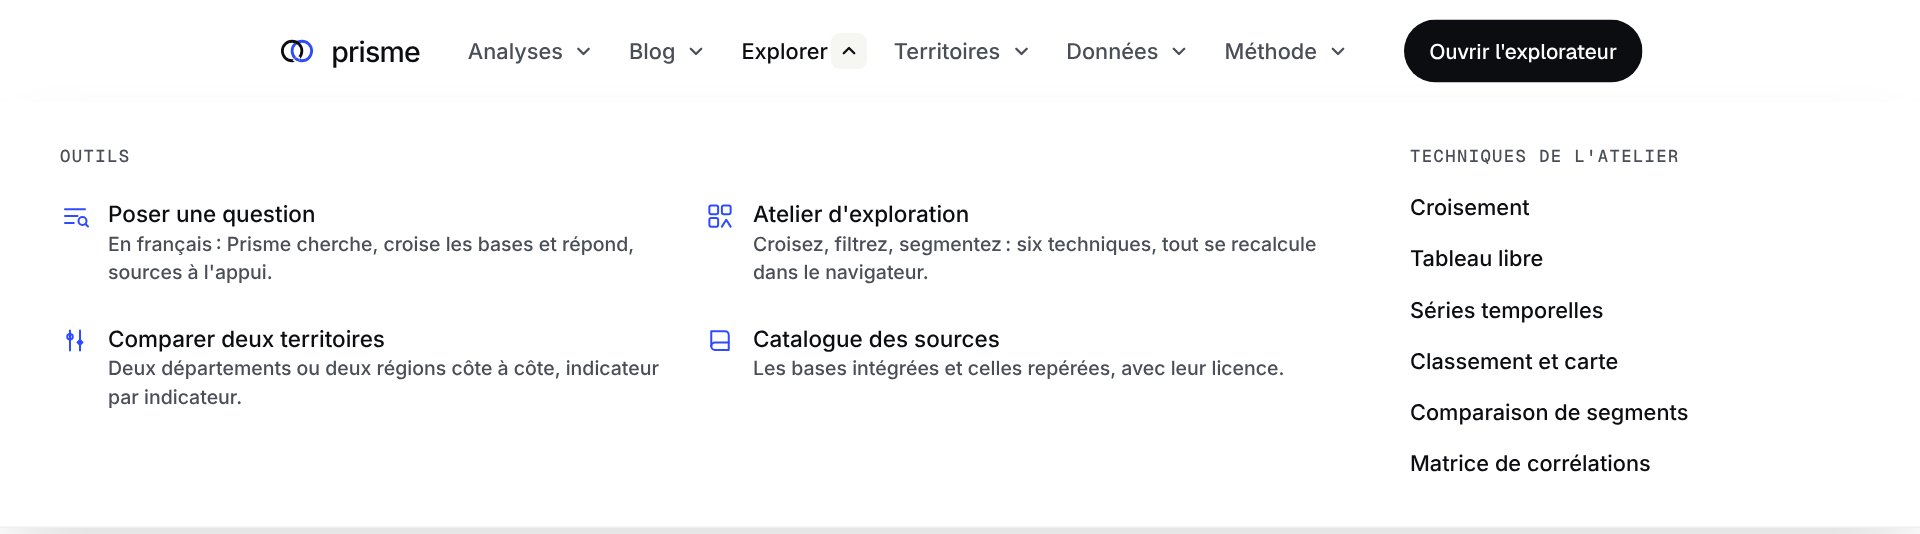Expand the Données menu chevron
Viewport: 1920px width, 534px height.
point(1179,52)
